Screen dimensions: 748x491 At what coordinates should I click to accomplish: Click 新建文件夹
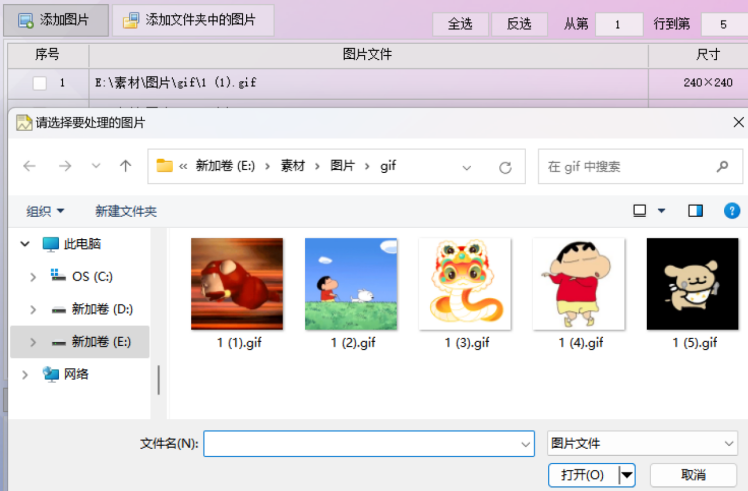pyautogui.click(x=126, y=211)
